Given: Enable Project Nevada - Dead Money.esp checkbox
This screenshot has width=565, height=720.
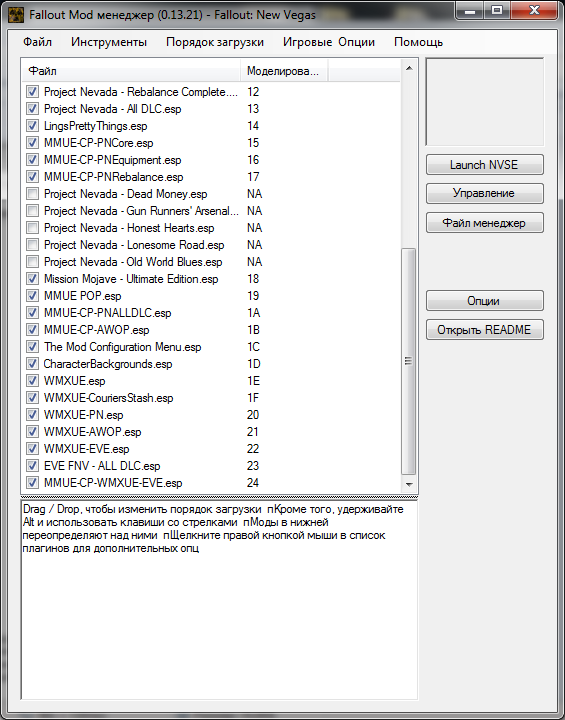Looking at the screenshot, I should [32, 194].
